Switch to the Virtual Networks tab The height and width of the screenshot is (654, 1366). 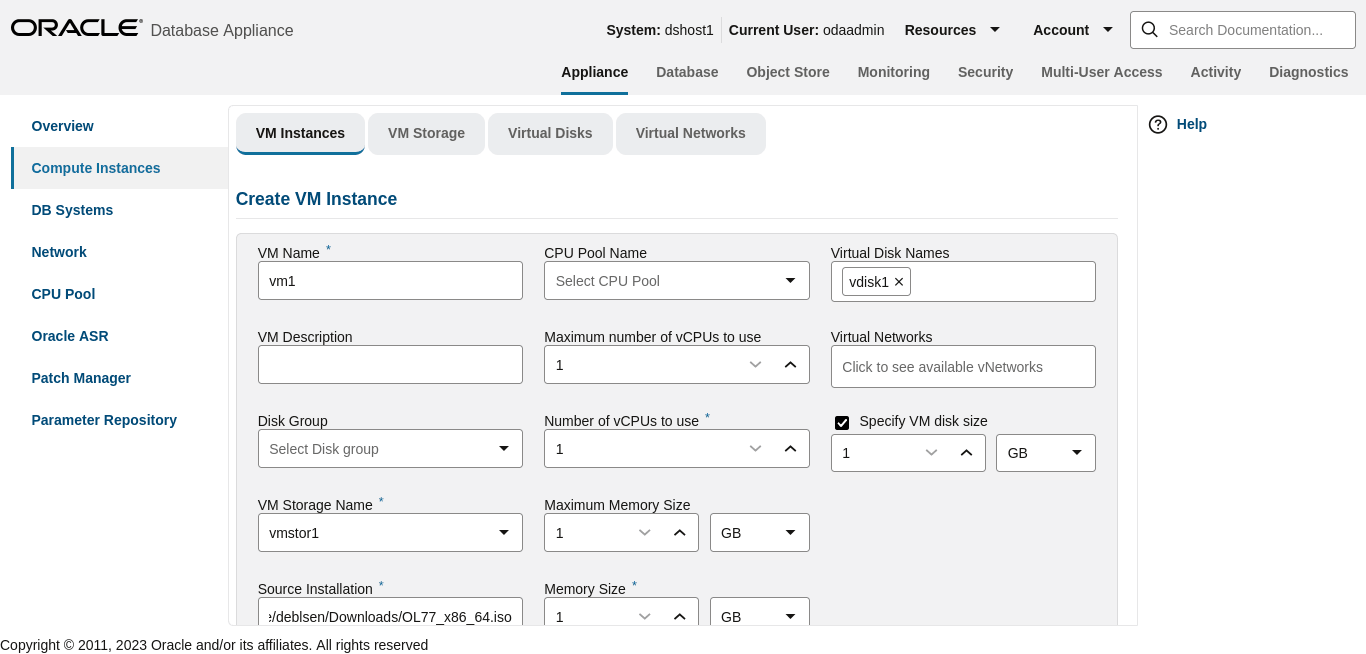(x=690, y=133)
